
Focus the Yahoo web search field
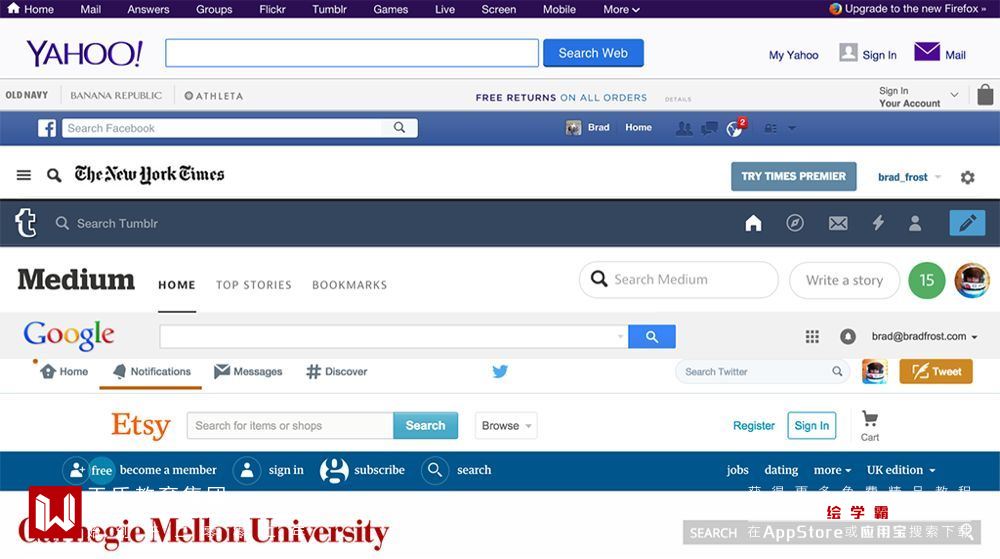point(352,53)
